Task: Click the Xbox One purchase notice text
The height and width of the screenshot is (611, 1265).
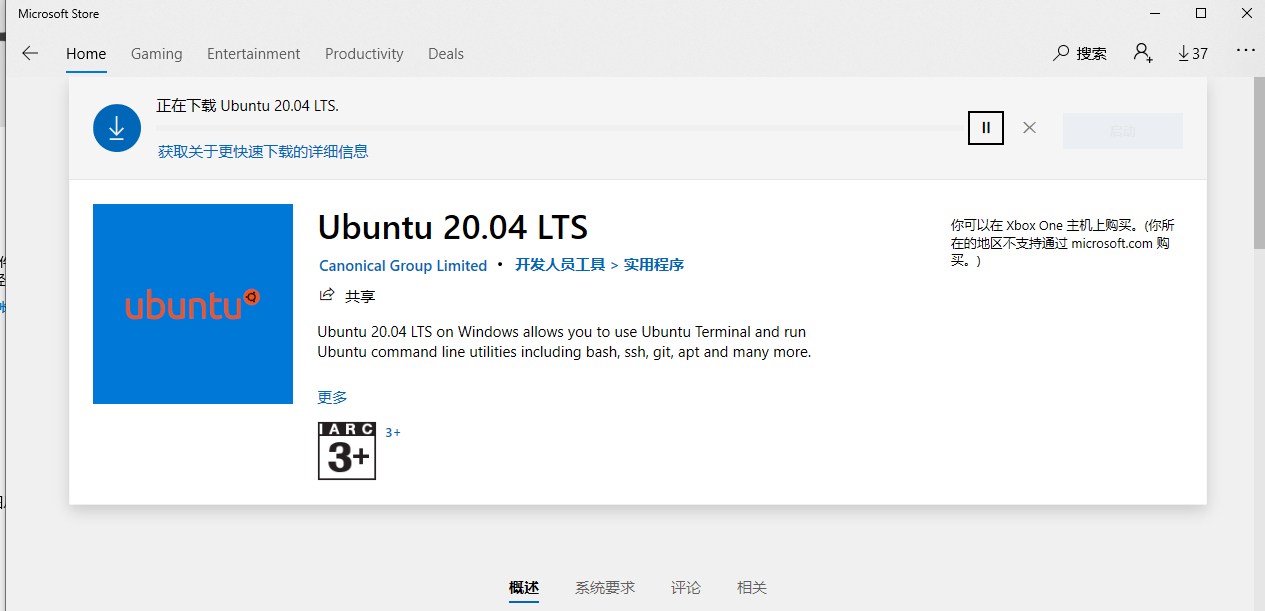Action: pos(1063,243)
